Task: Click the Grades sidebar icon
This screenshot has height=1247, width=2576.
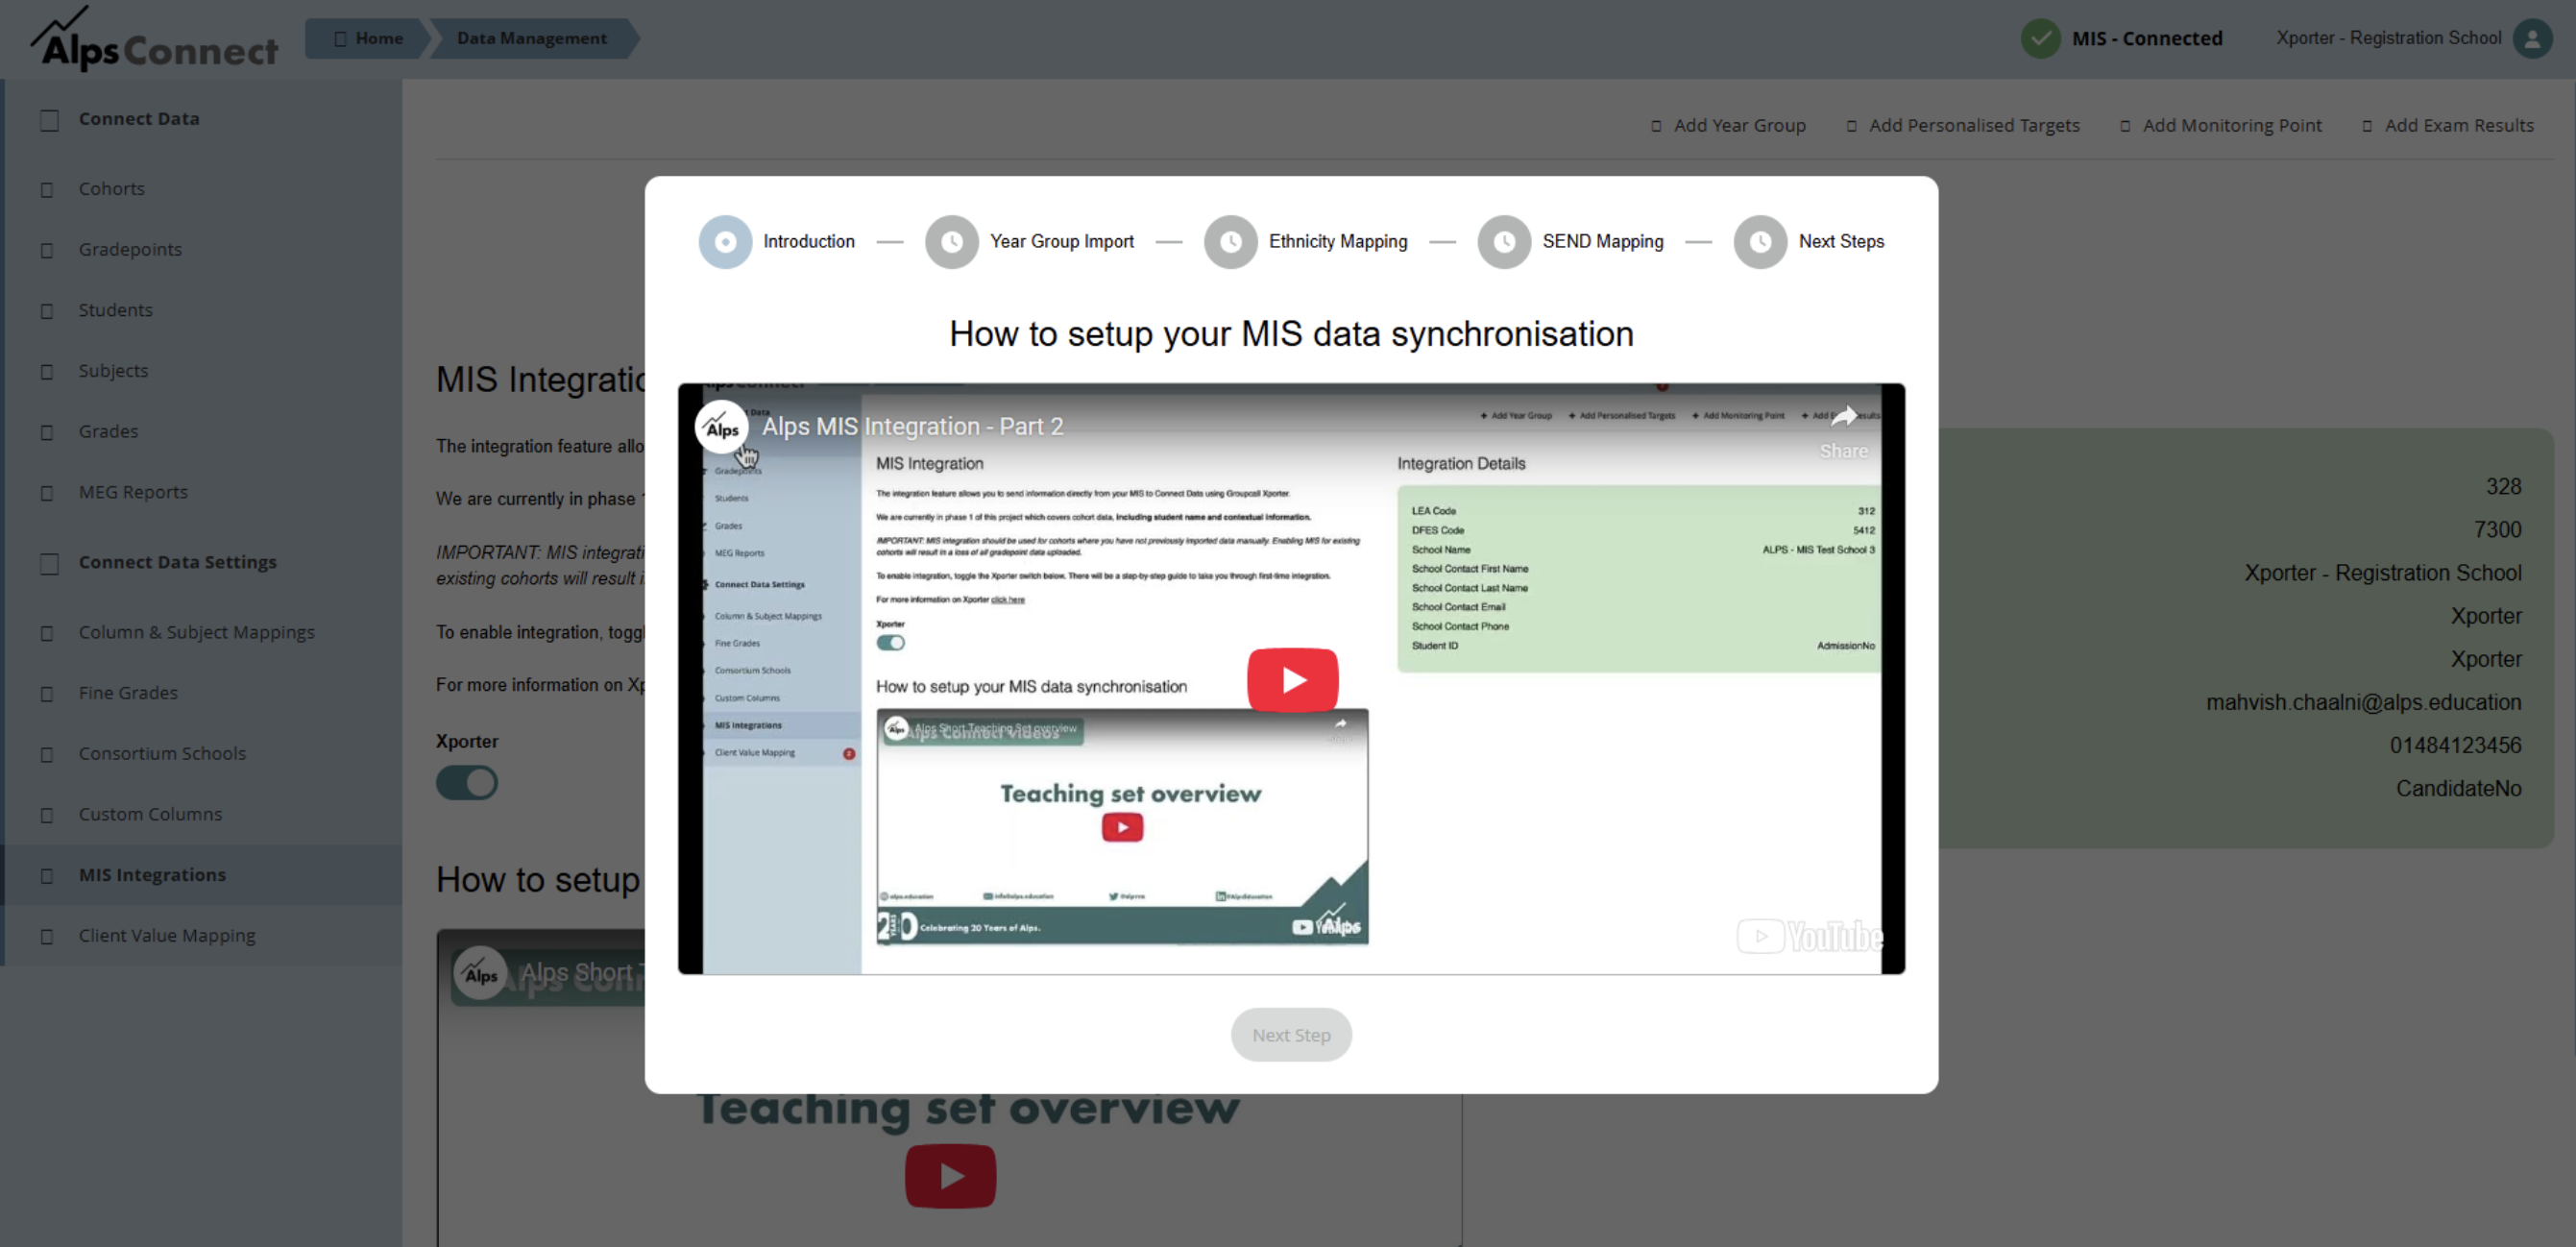Action: click(47, 432)
